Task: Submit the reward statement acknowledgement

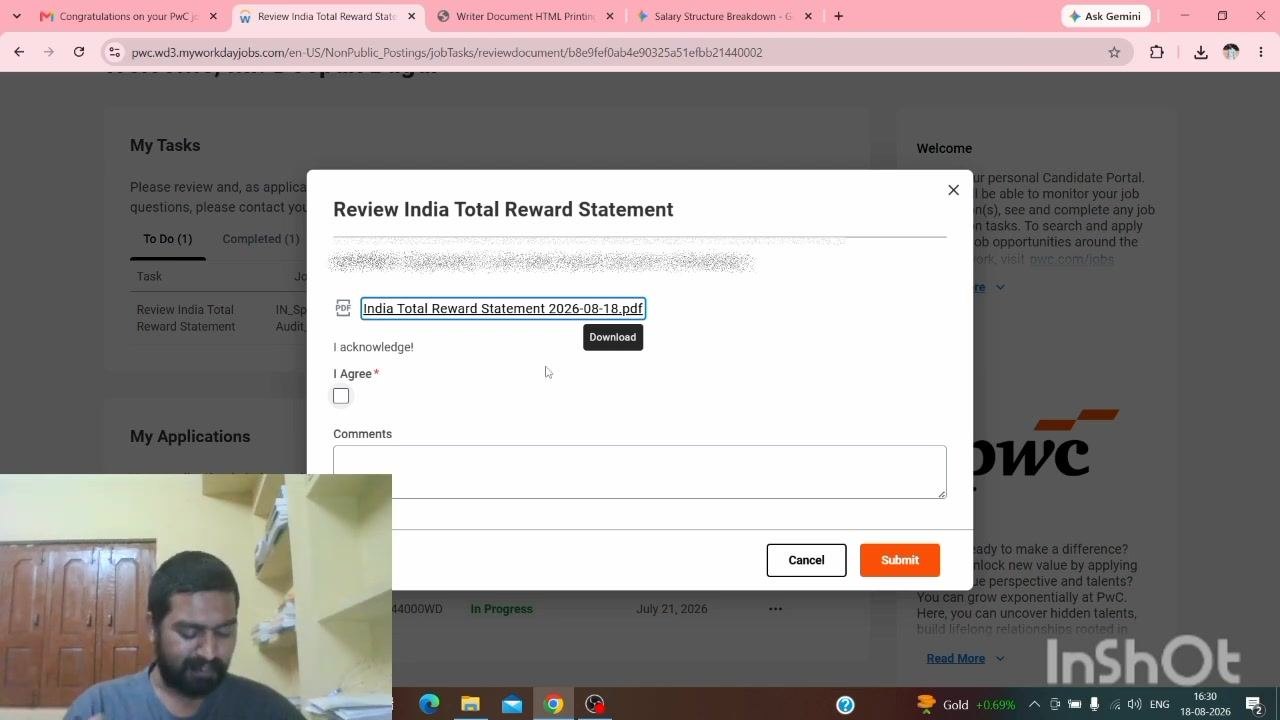Action: click(900, 560)
